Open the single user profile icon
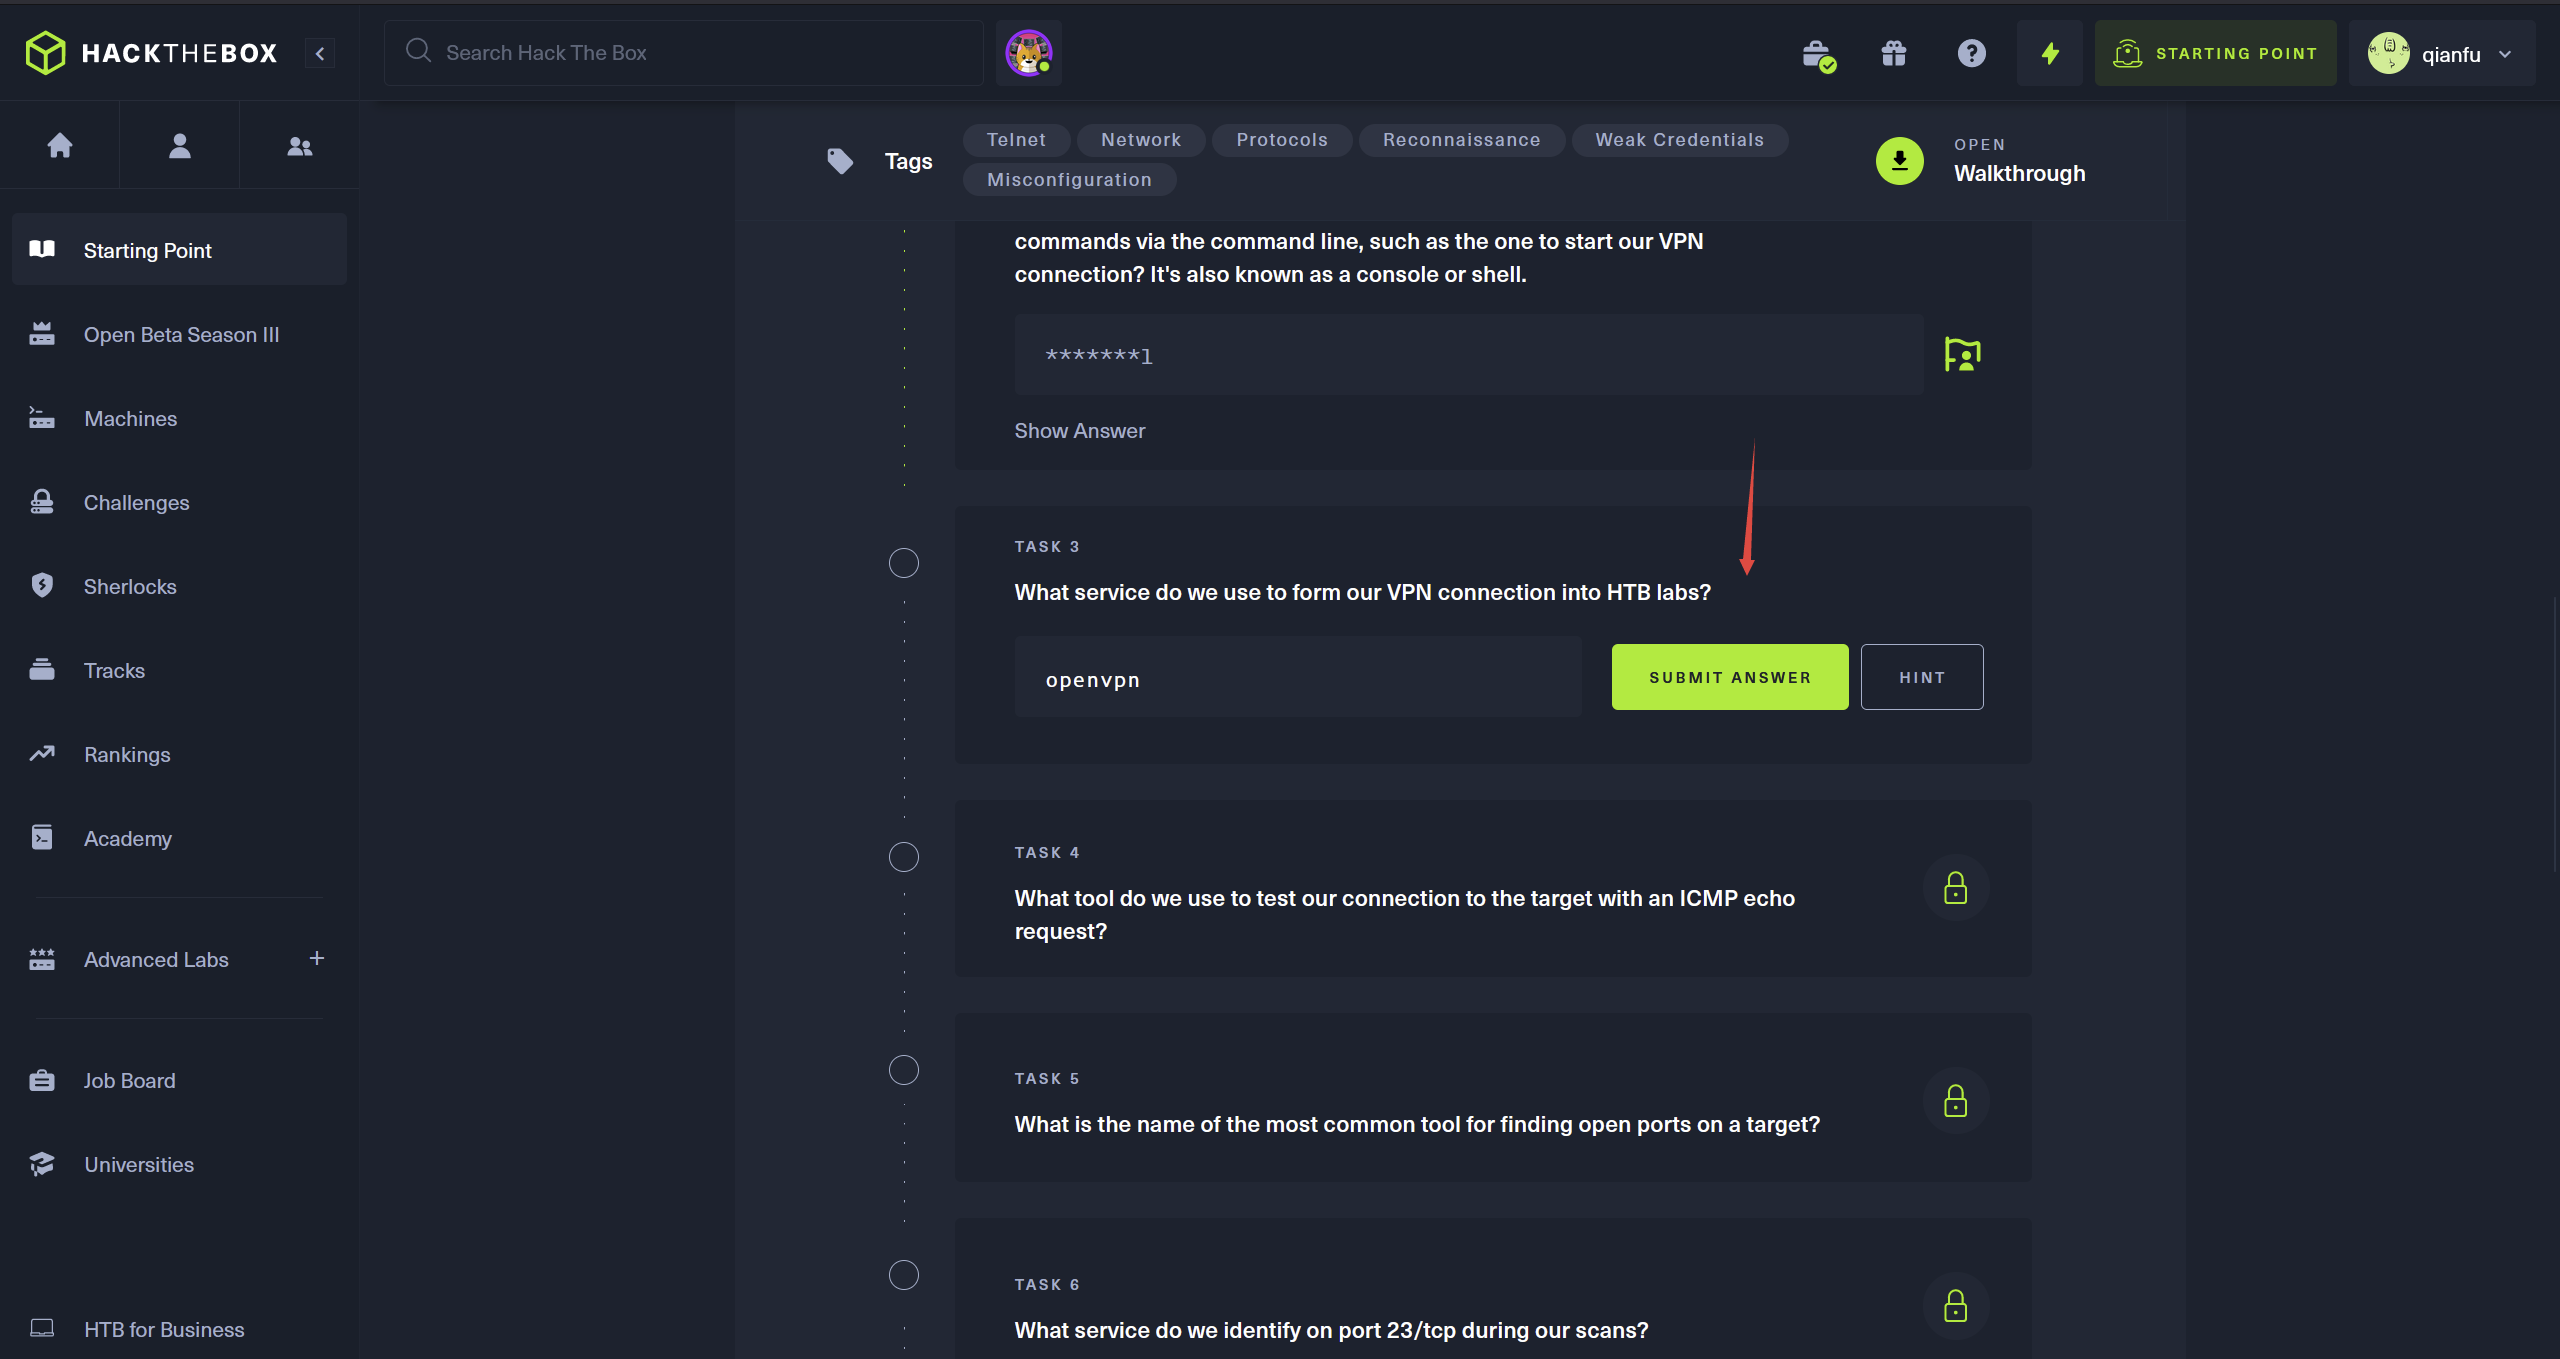This screenshot has width=2560, height=1359. click(180, 146)
